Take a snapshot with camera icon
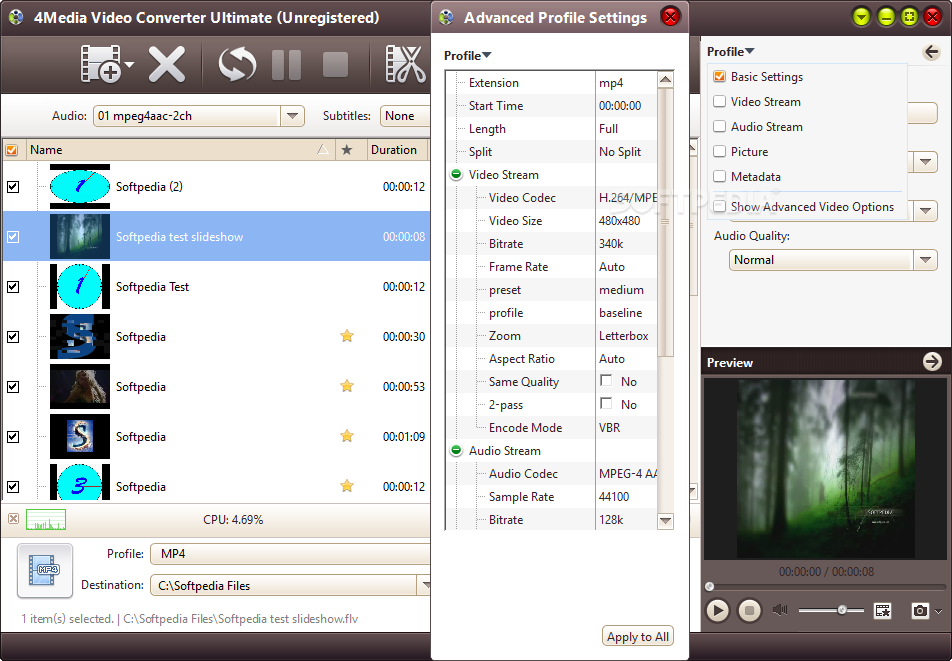This screenshot has width=952, height=661. pyautogui.click(x=920, y=611)
